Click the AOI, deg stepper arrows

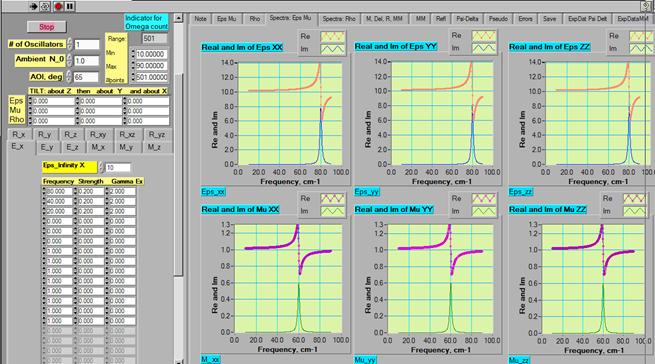(x=69, y=77)
